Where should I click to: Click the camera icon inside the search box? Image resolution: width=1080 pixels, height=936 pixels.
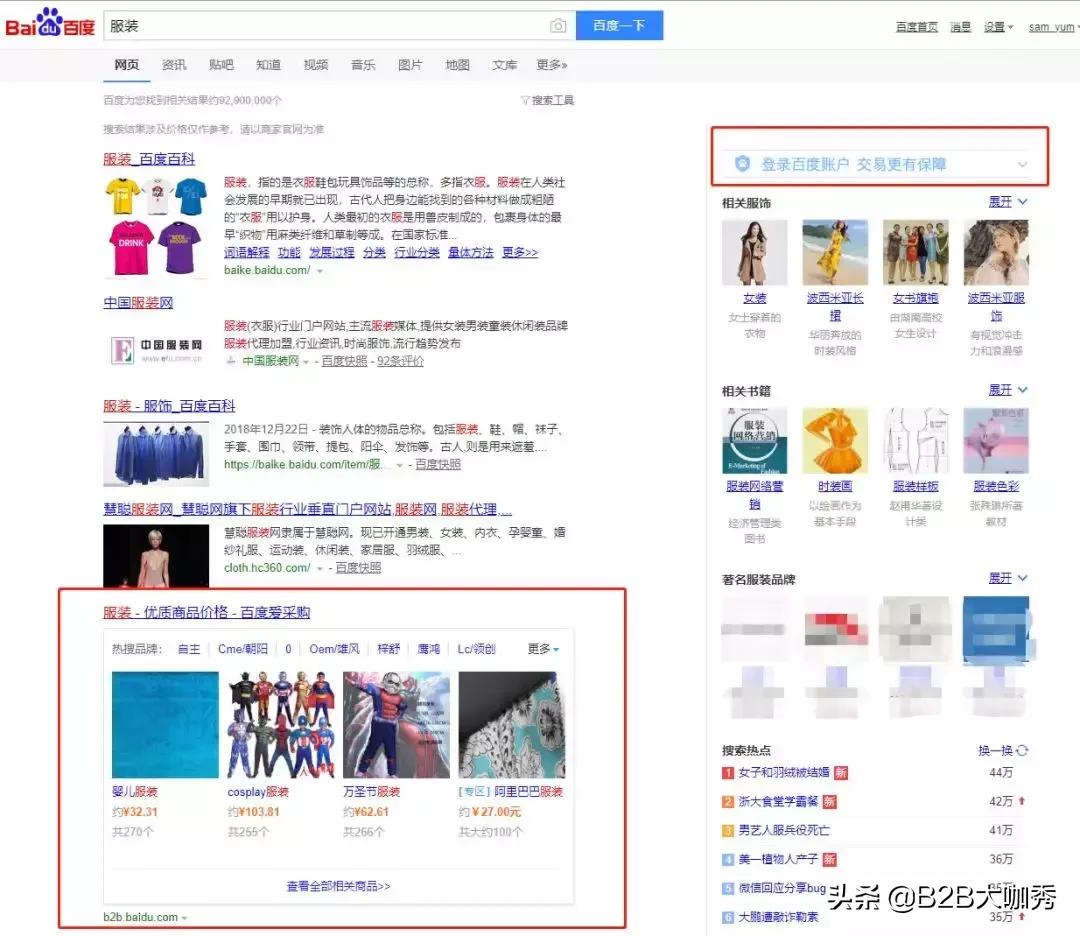pos(558,26)
